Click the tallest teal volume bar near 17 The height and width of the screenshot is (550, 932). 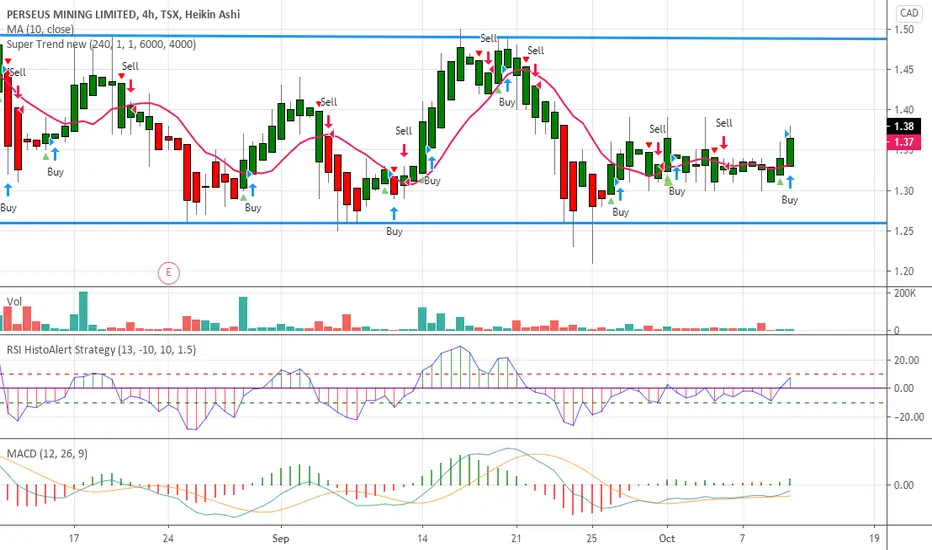point(83,311)
